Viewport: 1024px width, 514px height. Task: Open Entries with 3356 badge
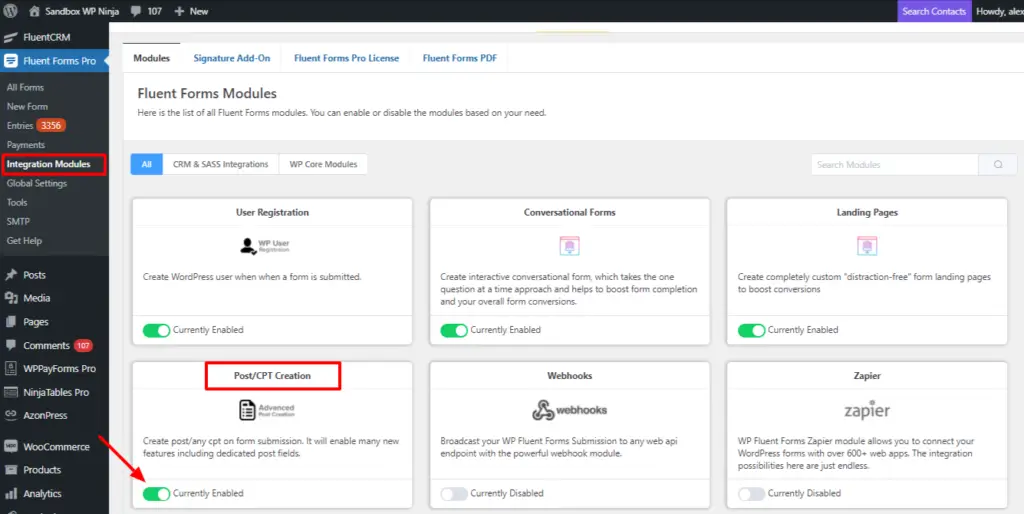[36, 125]
